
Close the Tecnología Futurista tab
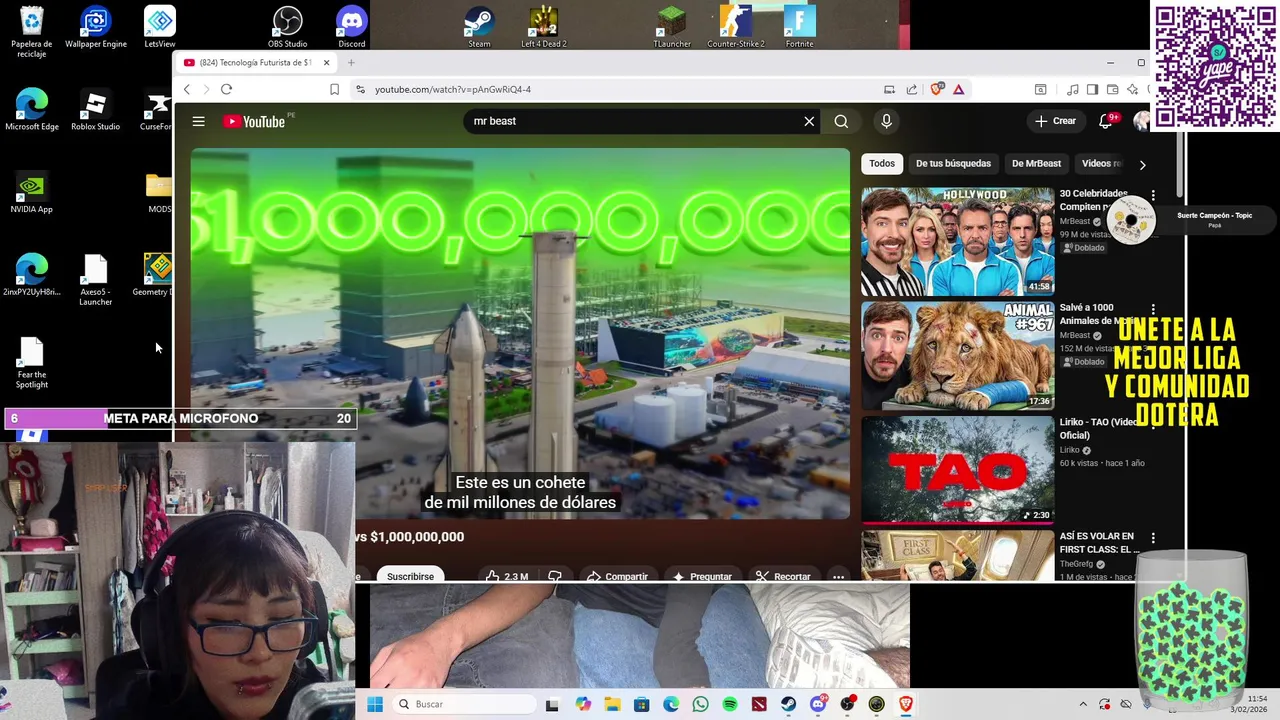[326, 62]
